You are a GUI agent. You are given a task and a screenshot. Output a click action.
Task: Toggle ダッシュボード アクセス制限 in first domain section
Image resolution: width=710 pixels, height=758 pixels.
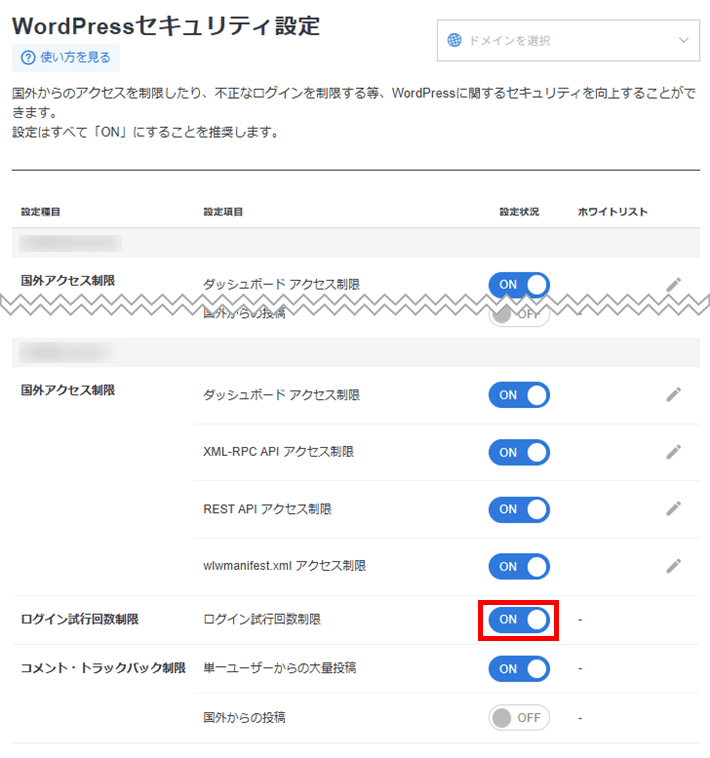click(519, 285)
